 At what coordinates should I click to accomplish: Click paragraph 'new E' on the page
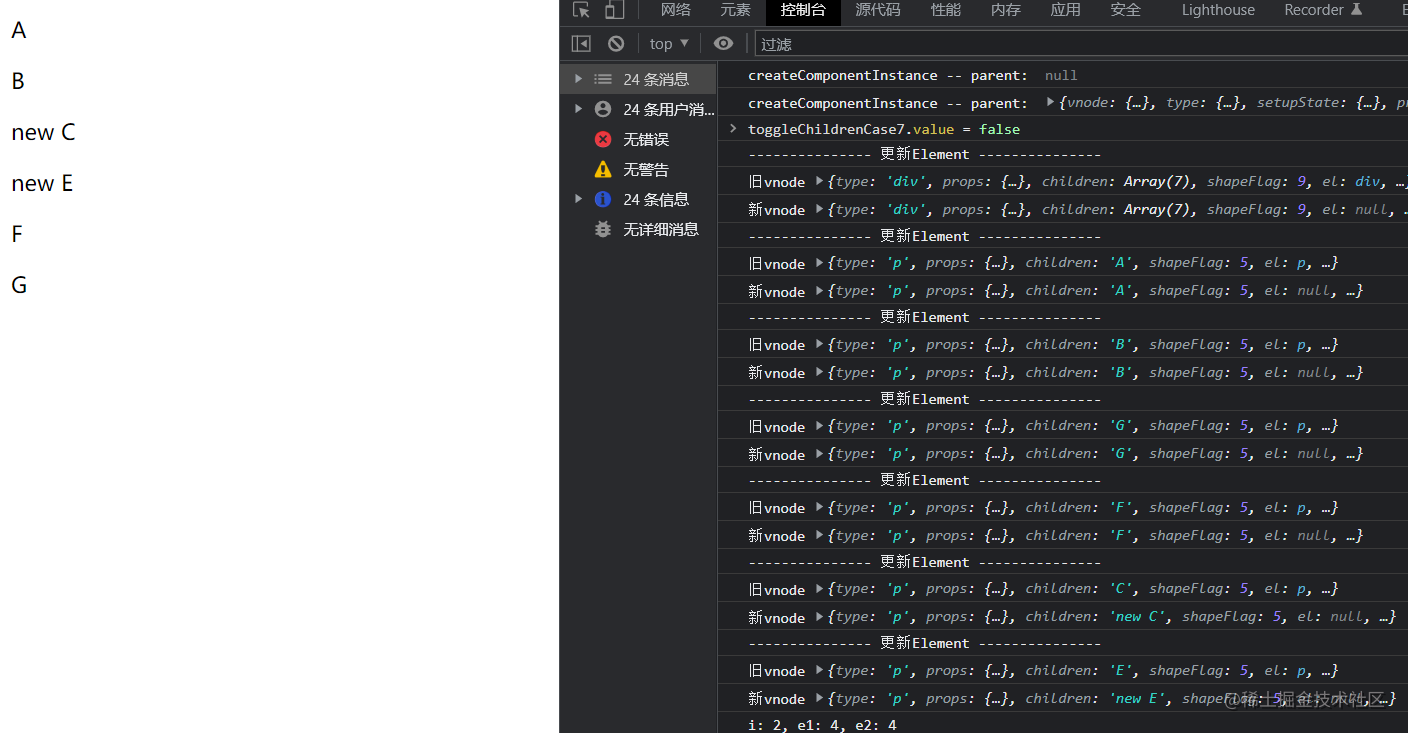[x=42, y=183]
